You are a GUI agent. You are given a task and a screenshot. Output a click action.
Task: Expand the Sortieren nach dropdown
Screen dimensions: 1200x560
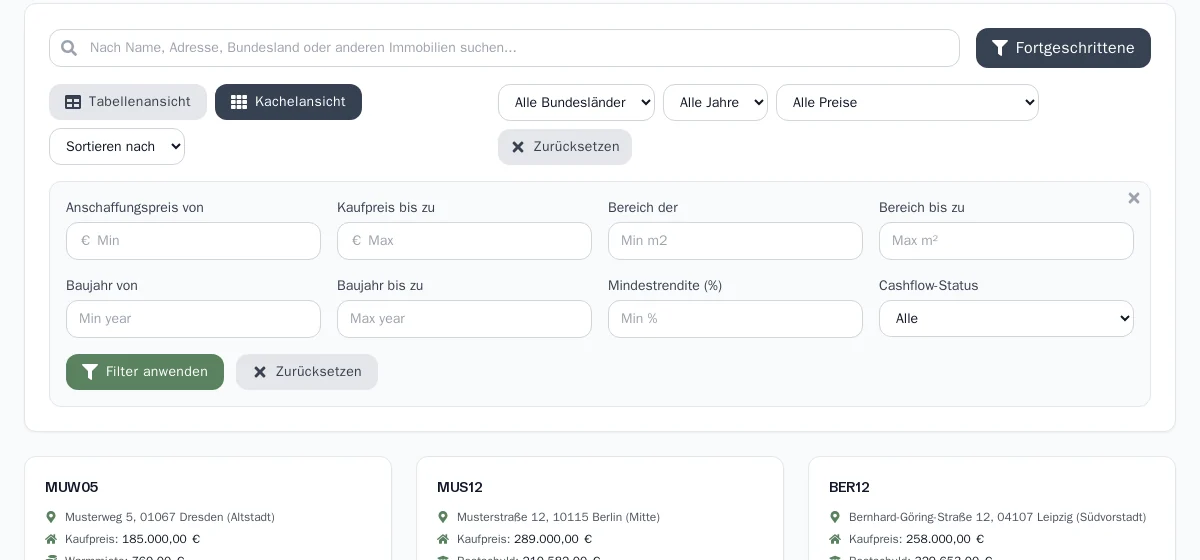(x=117, y=146)
